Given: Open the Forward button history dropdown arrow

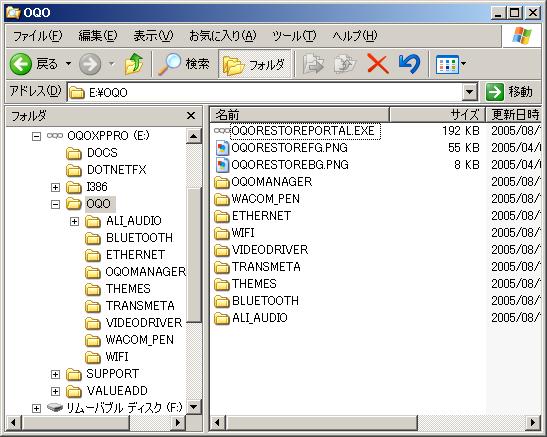Looking at the screenshot, I should [111, 64].
